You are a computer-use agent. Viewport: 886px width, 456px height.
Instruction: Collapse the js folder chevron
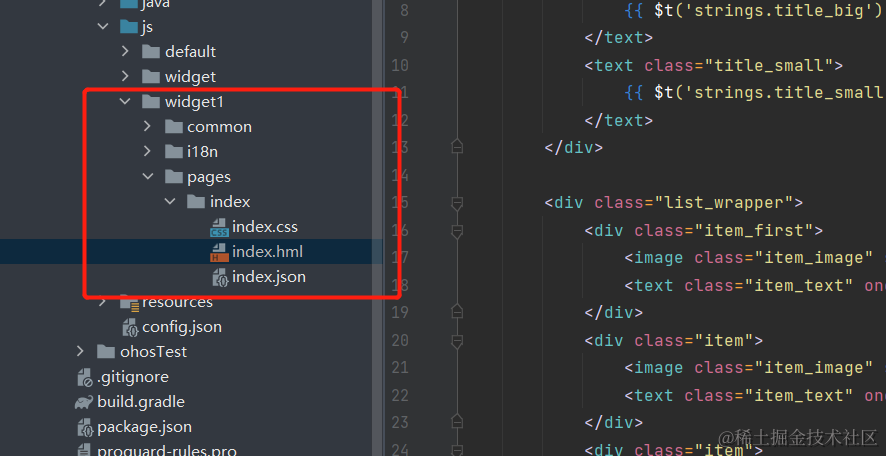pos(103,26)
